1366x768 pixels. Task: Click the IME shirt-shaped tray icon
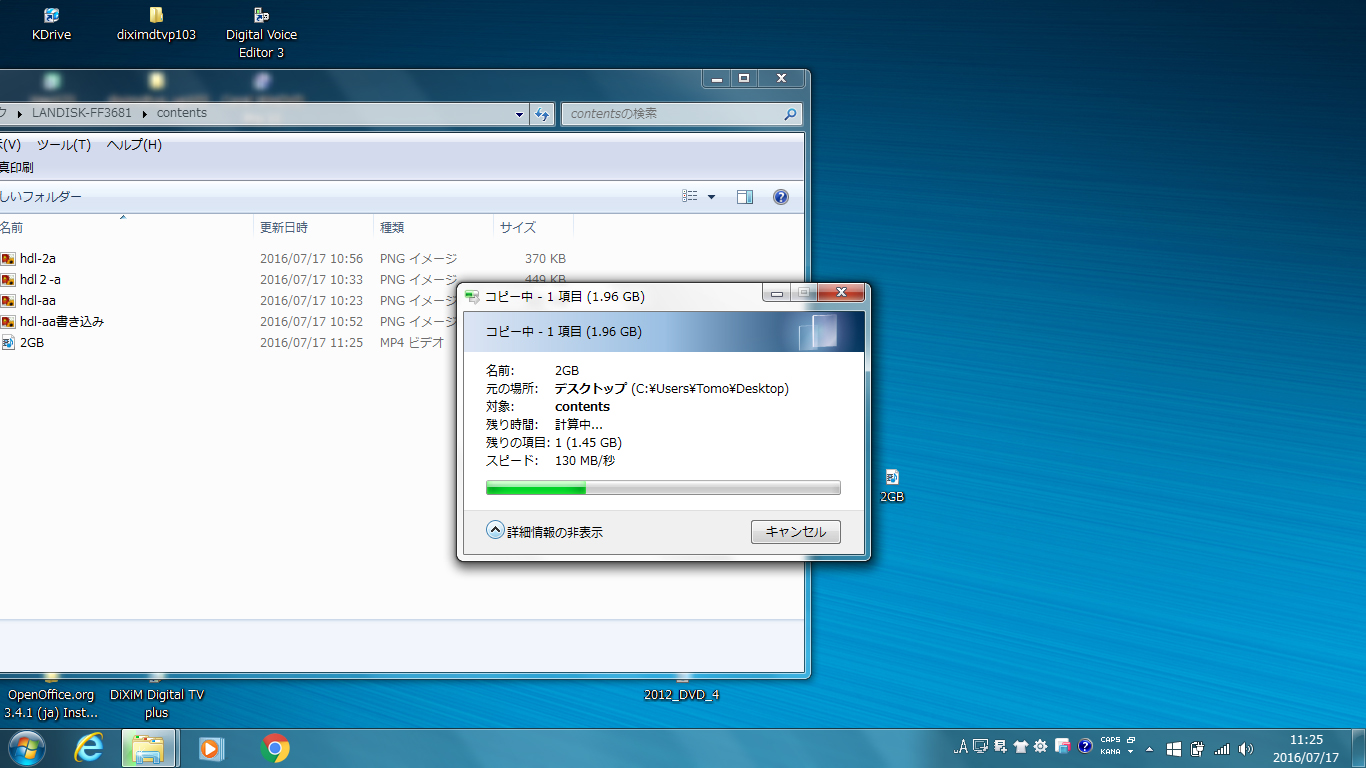tap(1020, 746)
